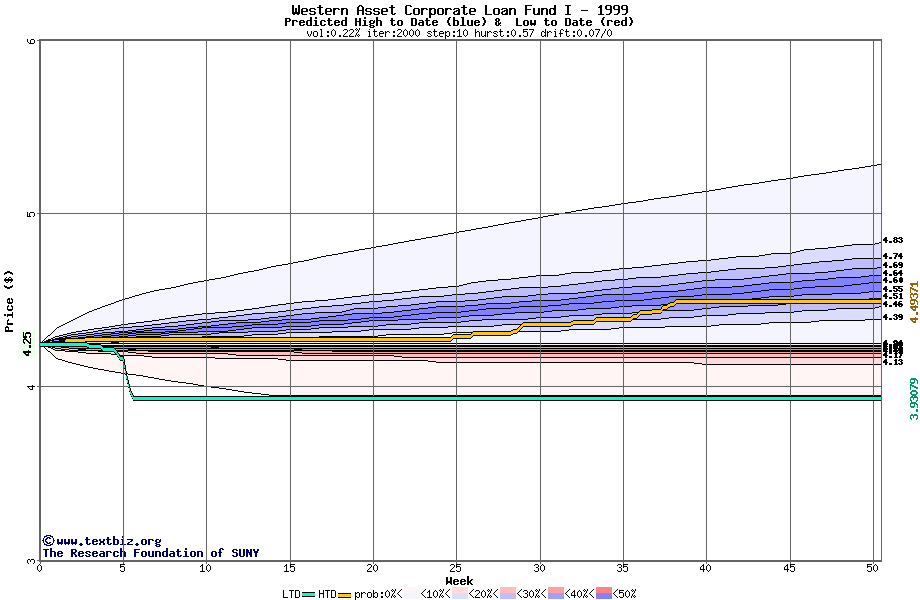Click the cyan LTD legend line swatch
This screenshot has width=920, height=600.
coord(309,595)
